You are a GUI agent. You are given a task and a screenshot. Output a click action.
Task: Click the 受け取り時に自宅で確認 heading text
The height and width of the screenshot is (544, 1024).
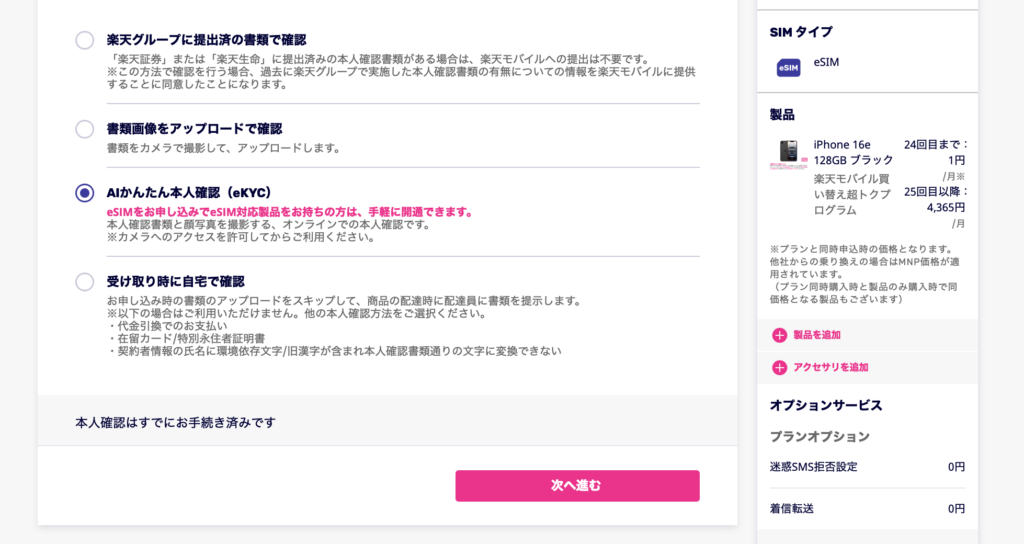coord(175,281)
